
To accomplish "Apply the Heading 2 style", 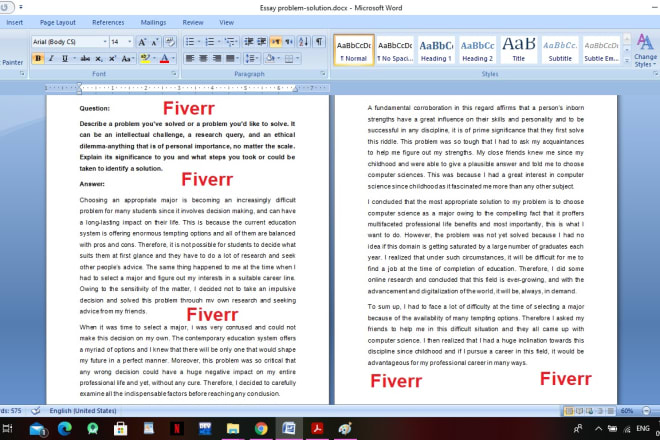I will 477,50.
